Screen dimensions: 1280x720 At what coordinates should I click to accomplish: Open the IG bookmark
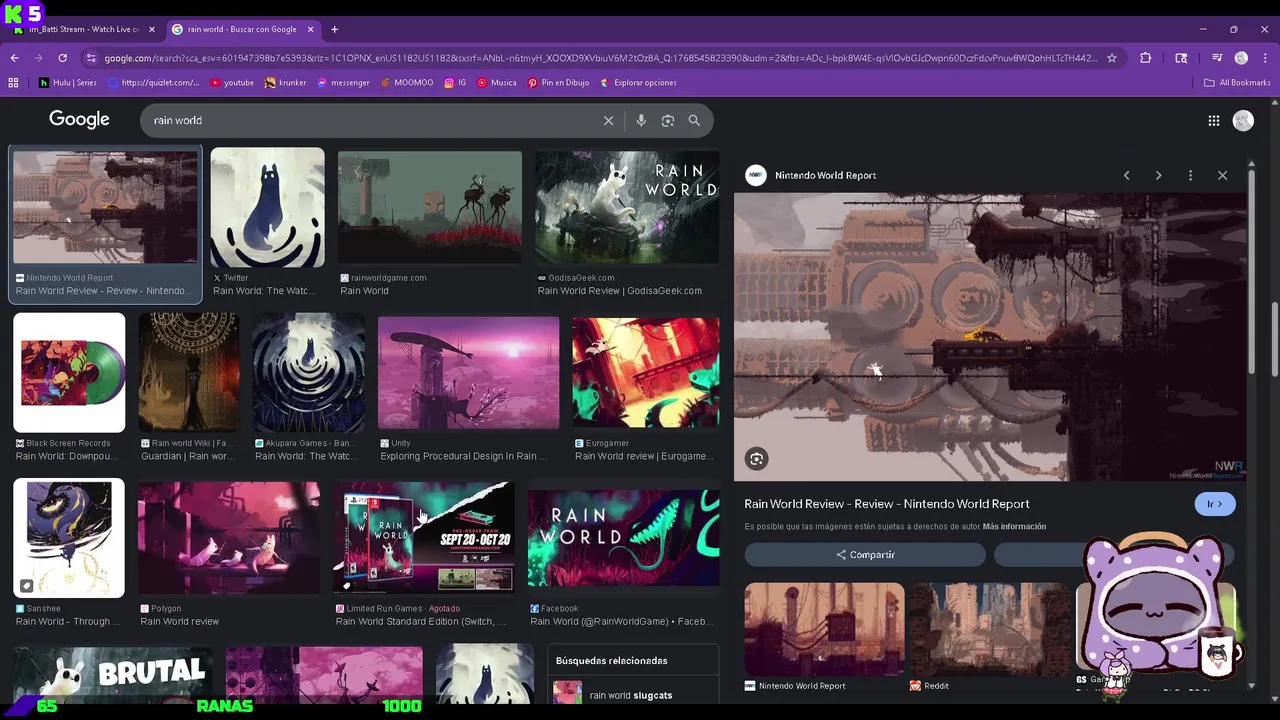click(x=456, y=83)
